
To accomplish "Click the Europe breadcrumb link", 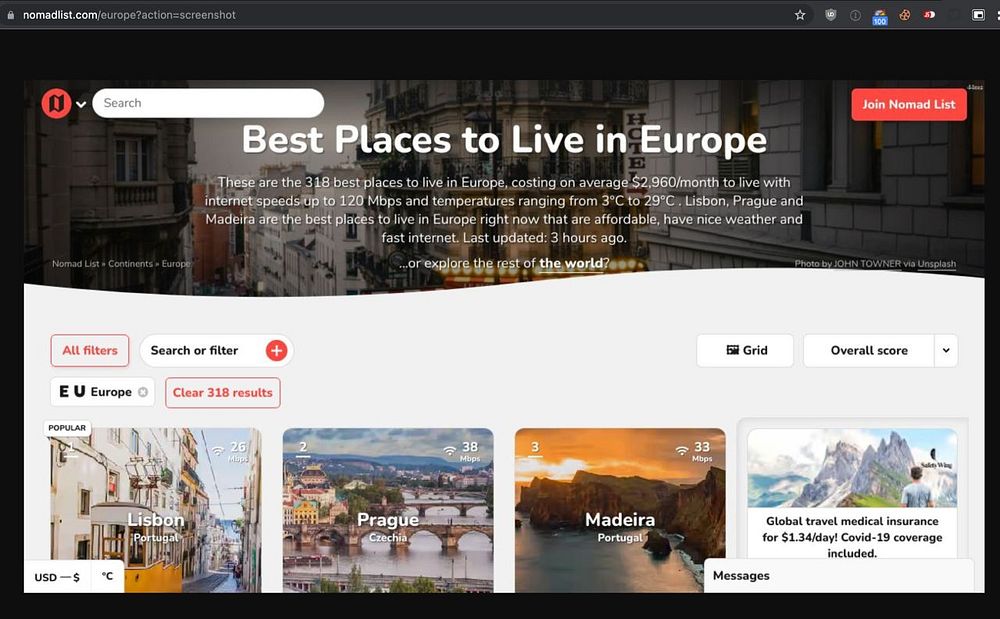I will [175, 264].
